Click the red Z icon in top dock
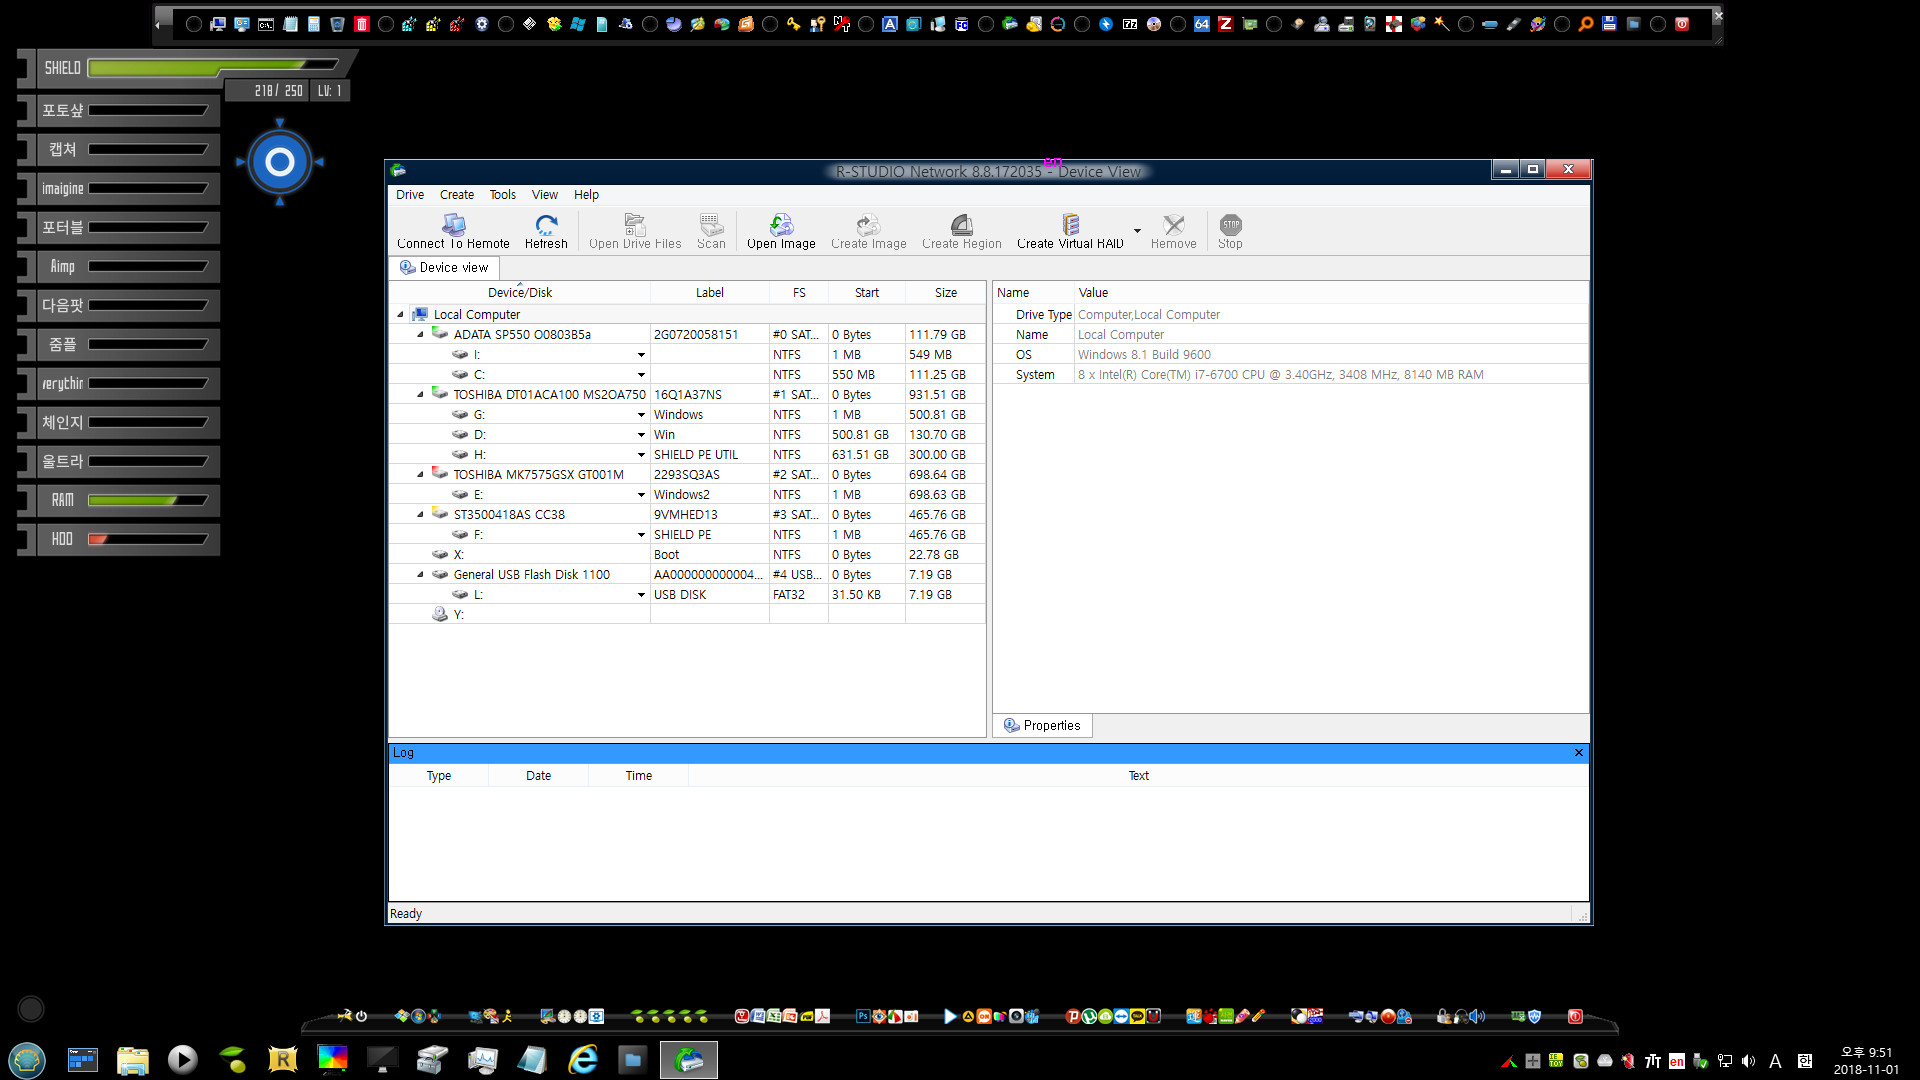1920x1080 pixels. click(1225, 24)
